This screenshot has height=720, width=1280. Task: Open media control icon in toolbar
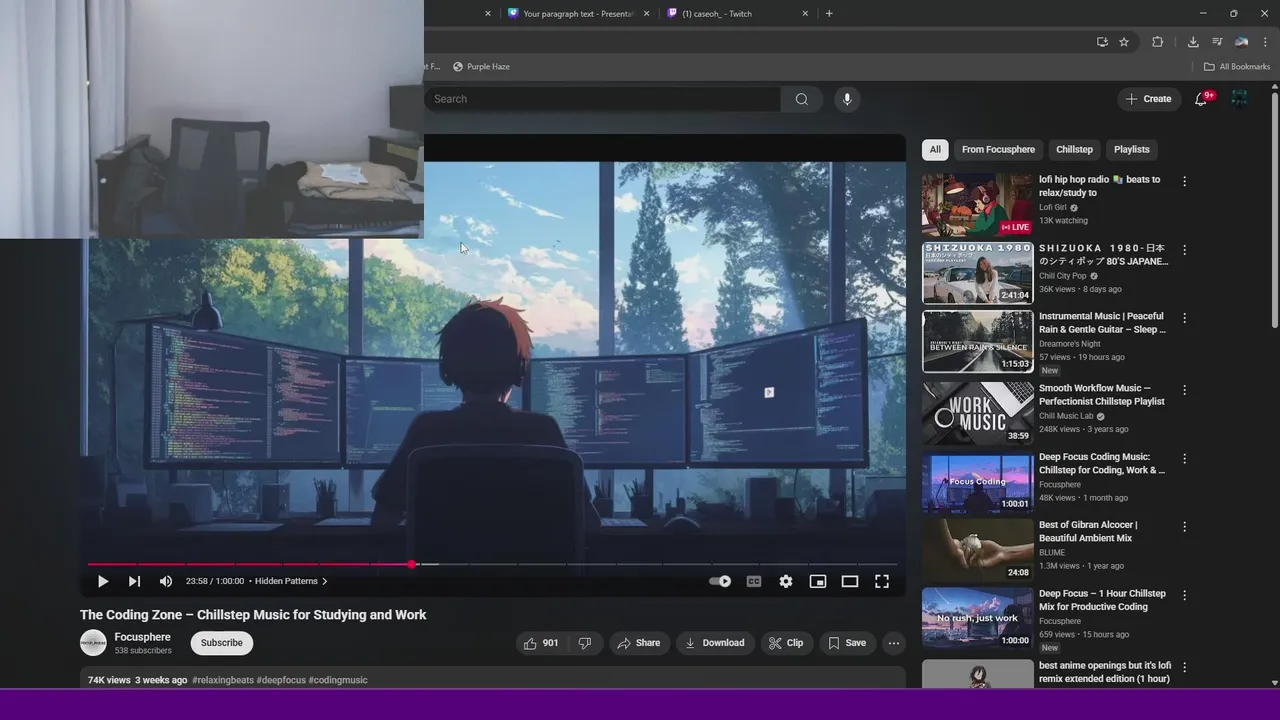pos(1217,42)
